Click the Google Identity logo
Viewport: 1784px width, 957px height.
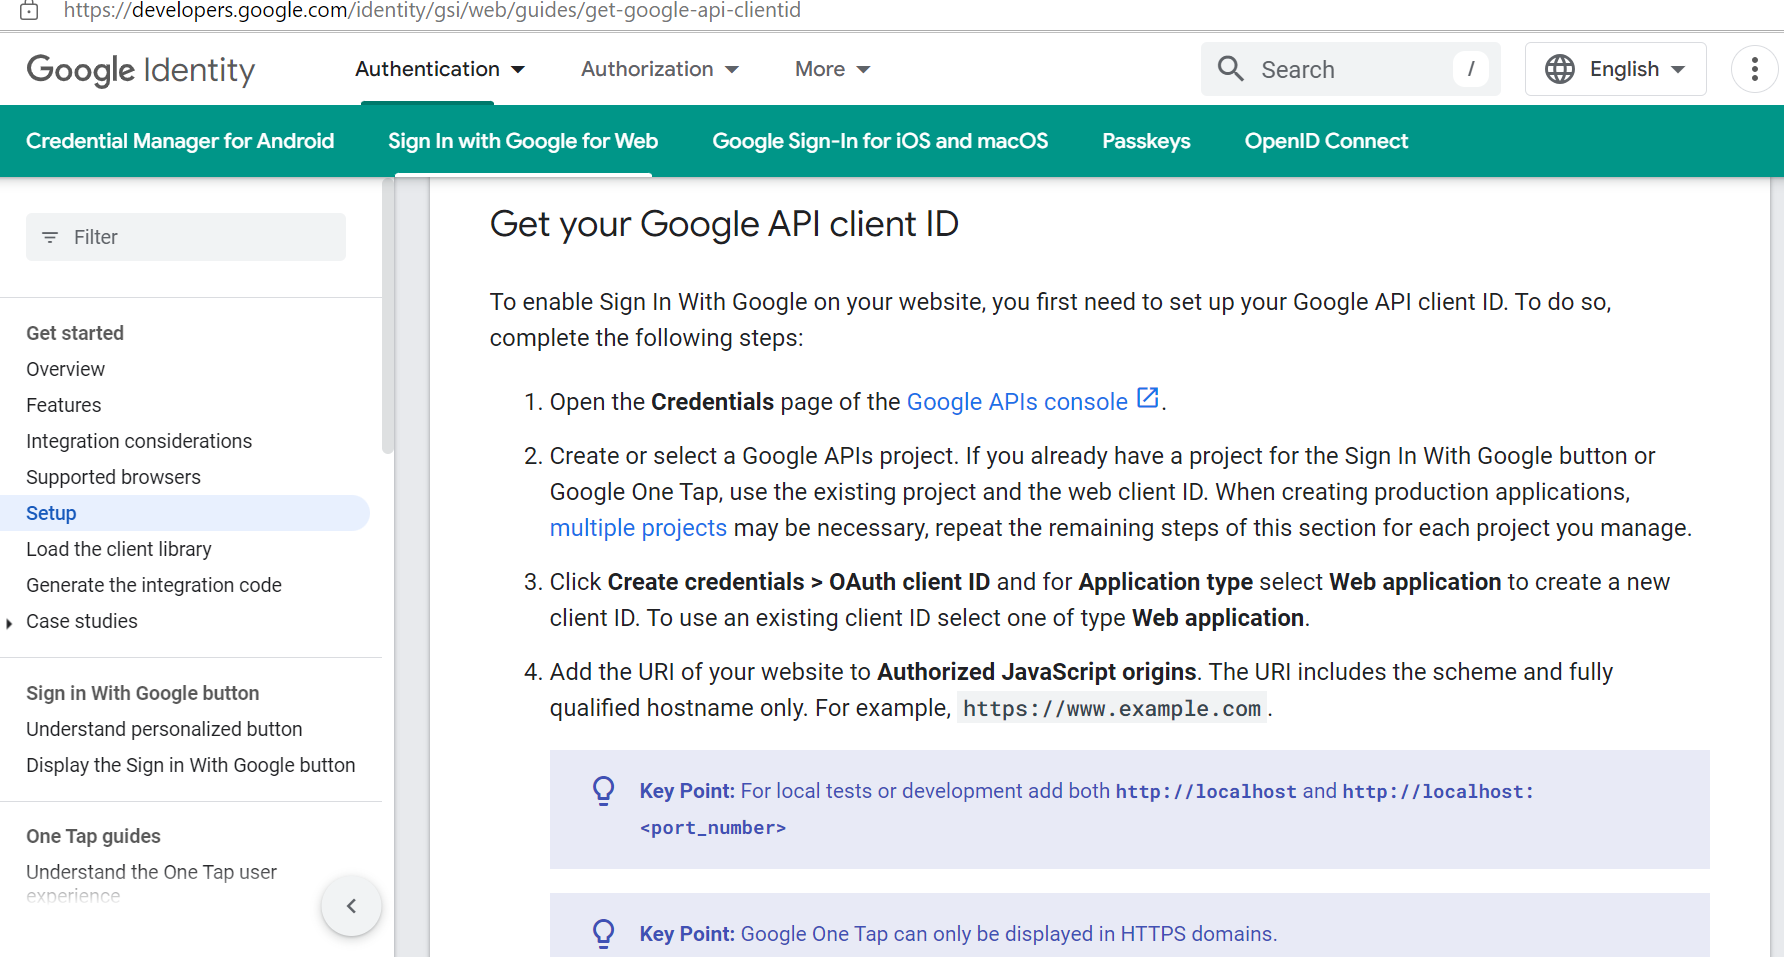pyautogui.click(x=141, y=70)
